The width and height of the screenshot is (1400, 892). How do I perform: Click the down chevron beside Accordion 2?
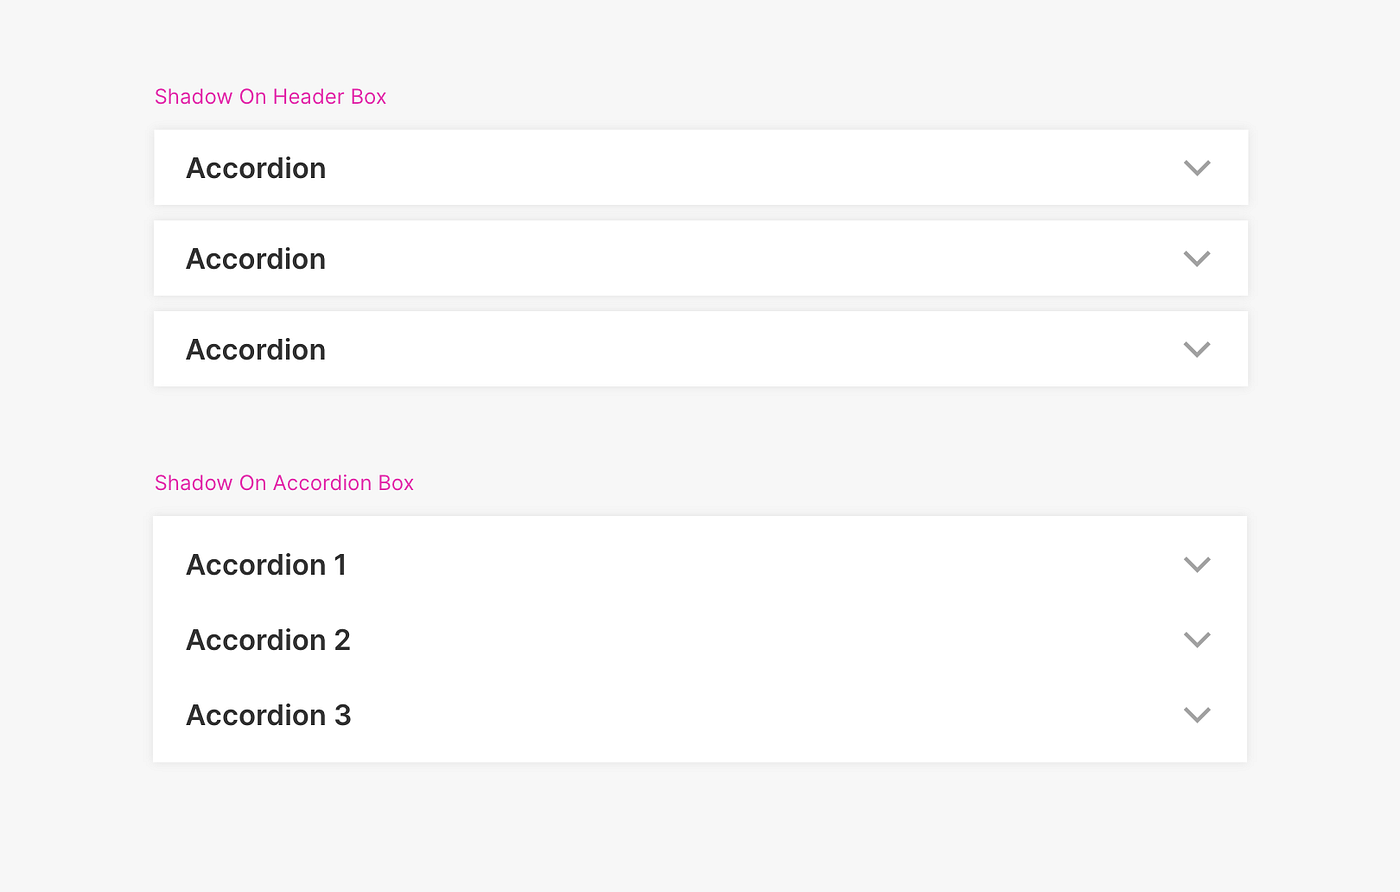[1197, 640]
